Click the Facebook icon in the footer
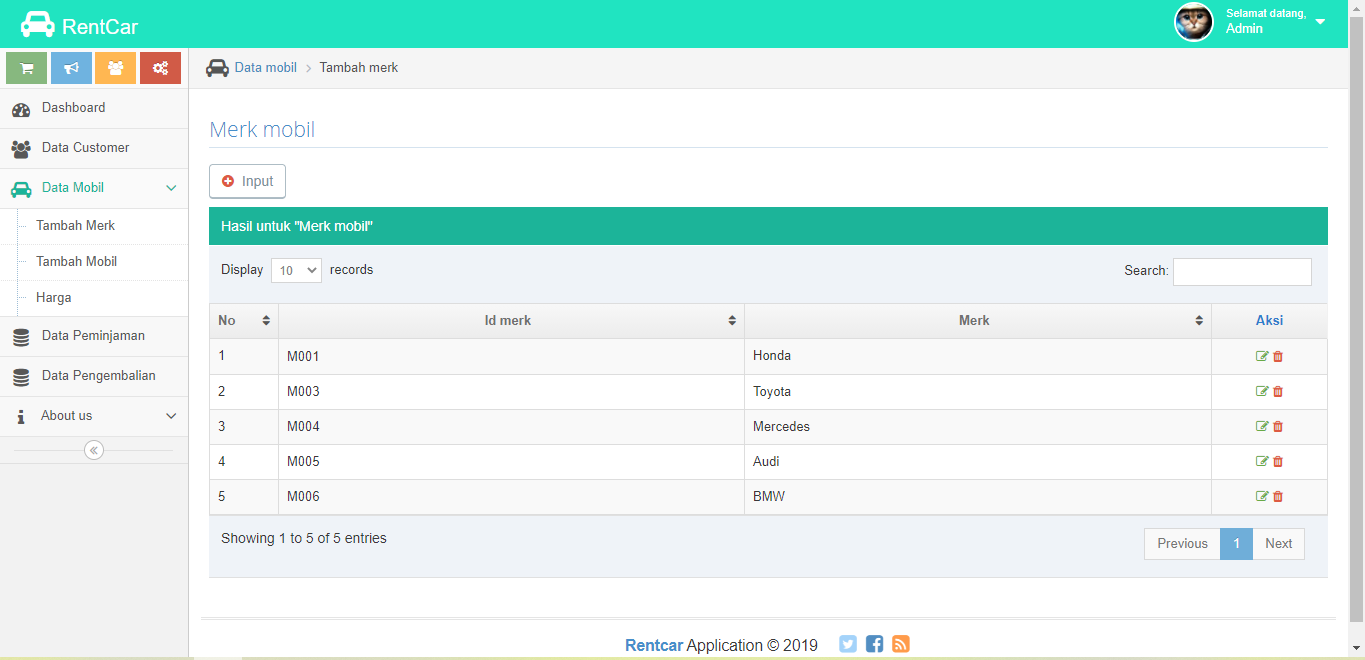This screenshot has height=660, width=1365. point(874,644)
